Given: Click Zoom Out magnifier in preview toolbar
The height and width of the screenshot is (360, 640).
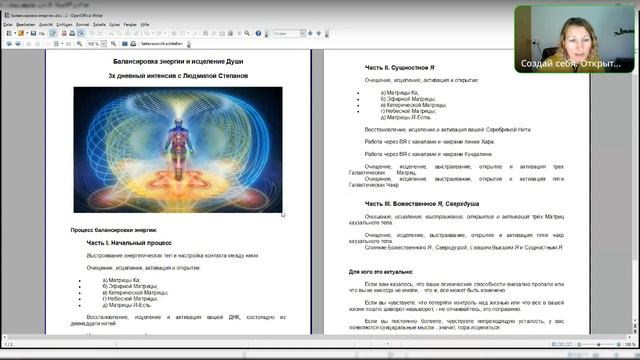Looking at the screenshot, I should pos(113,44).
